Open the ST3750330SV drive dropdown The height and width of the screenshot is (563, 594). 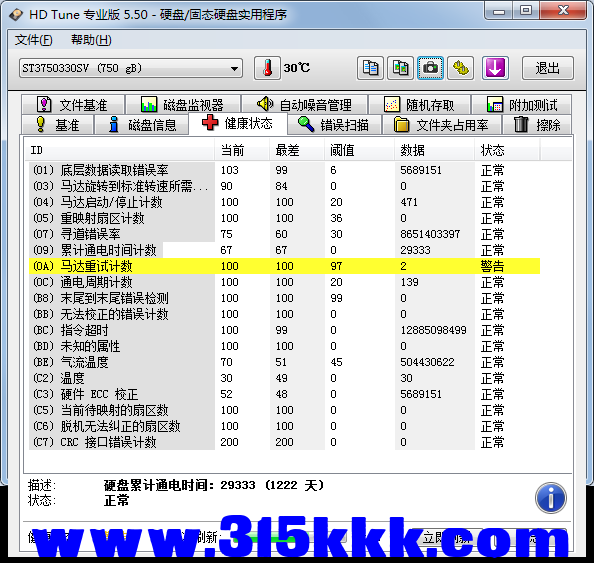pos(131,68)
